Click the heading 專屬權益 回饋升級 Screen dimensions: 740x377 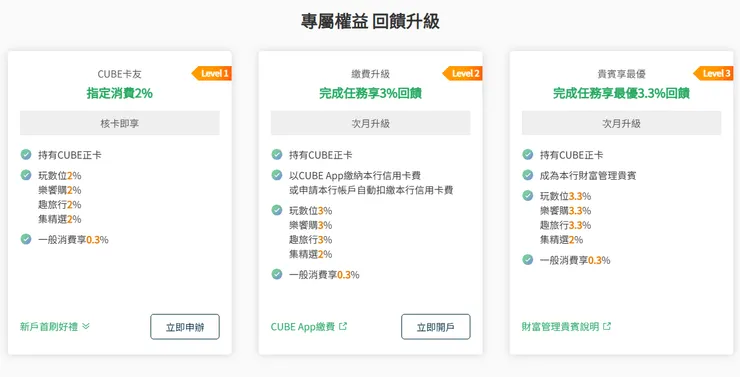point(370,22)
